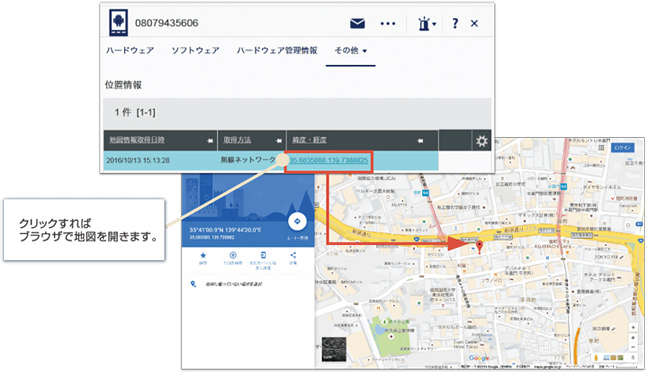This screenshot has width=648, height=372.
Task: Click the round route directions button
Action: tap(297, 222)
